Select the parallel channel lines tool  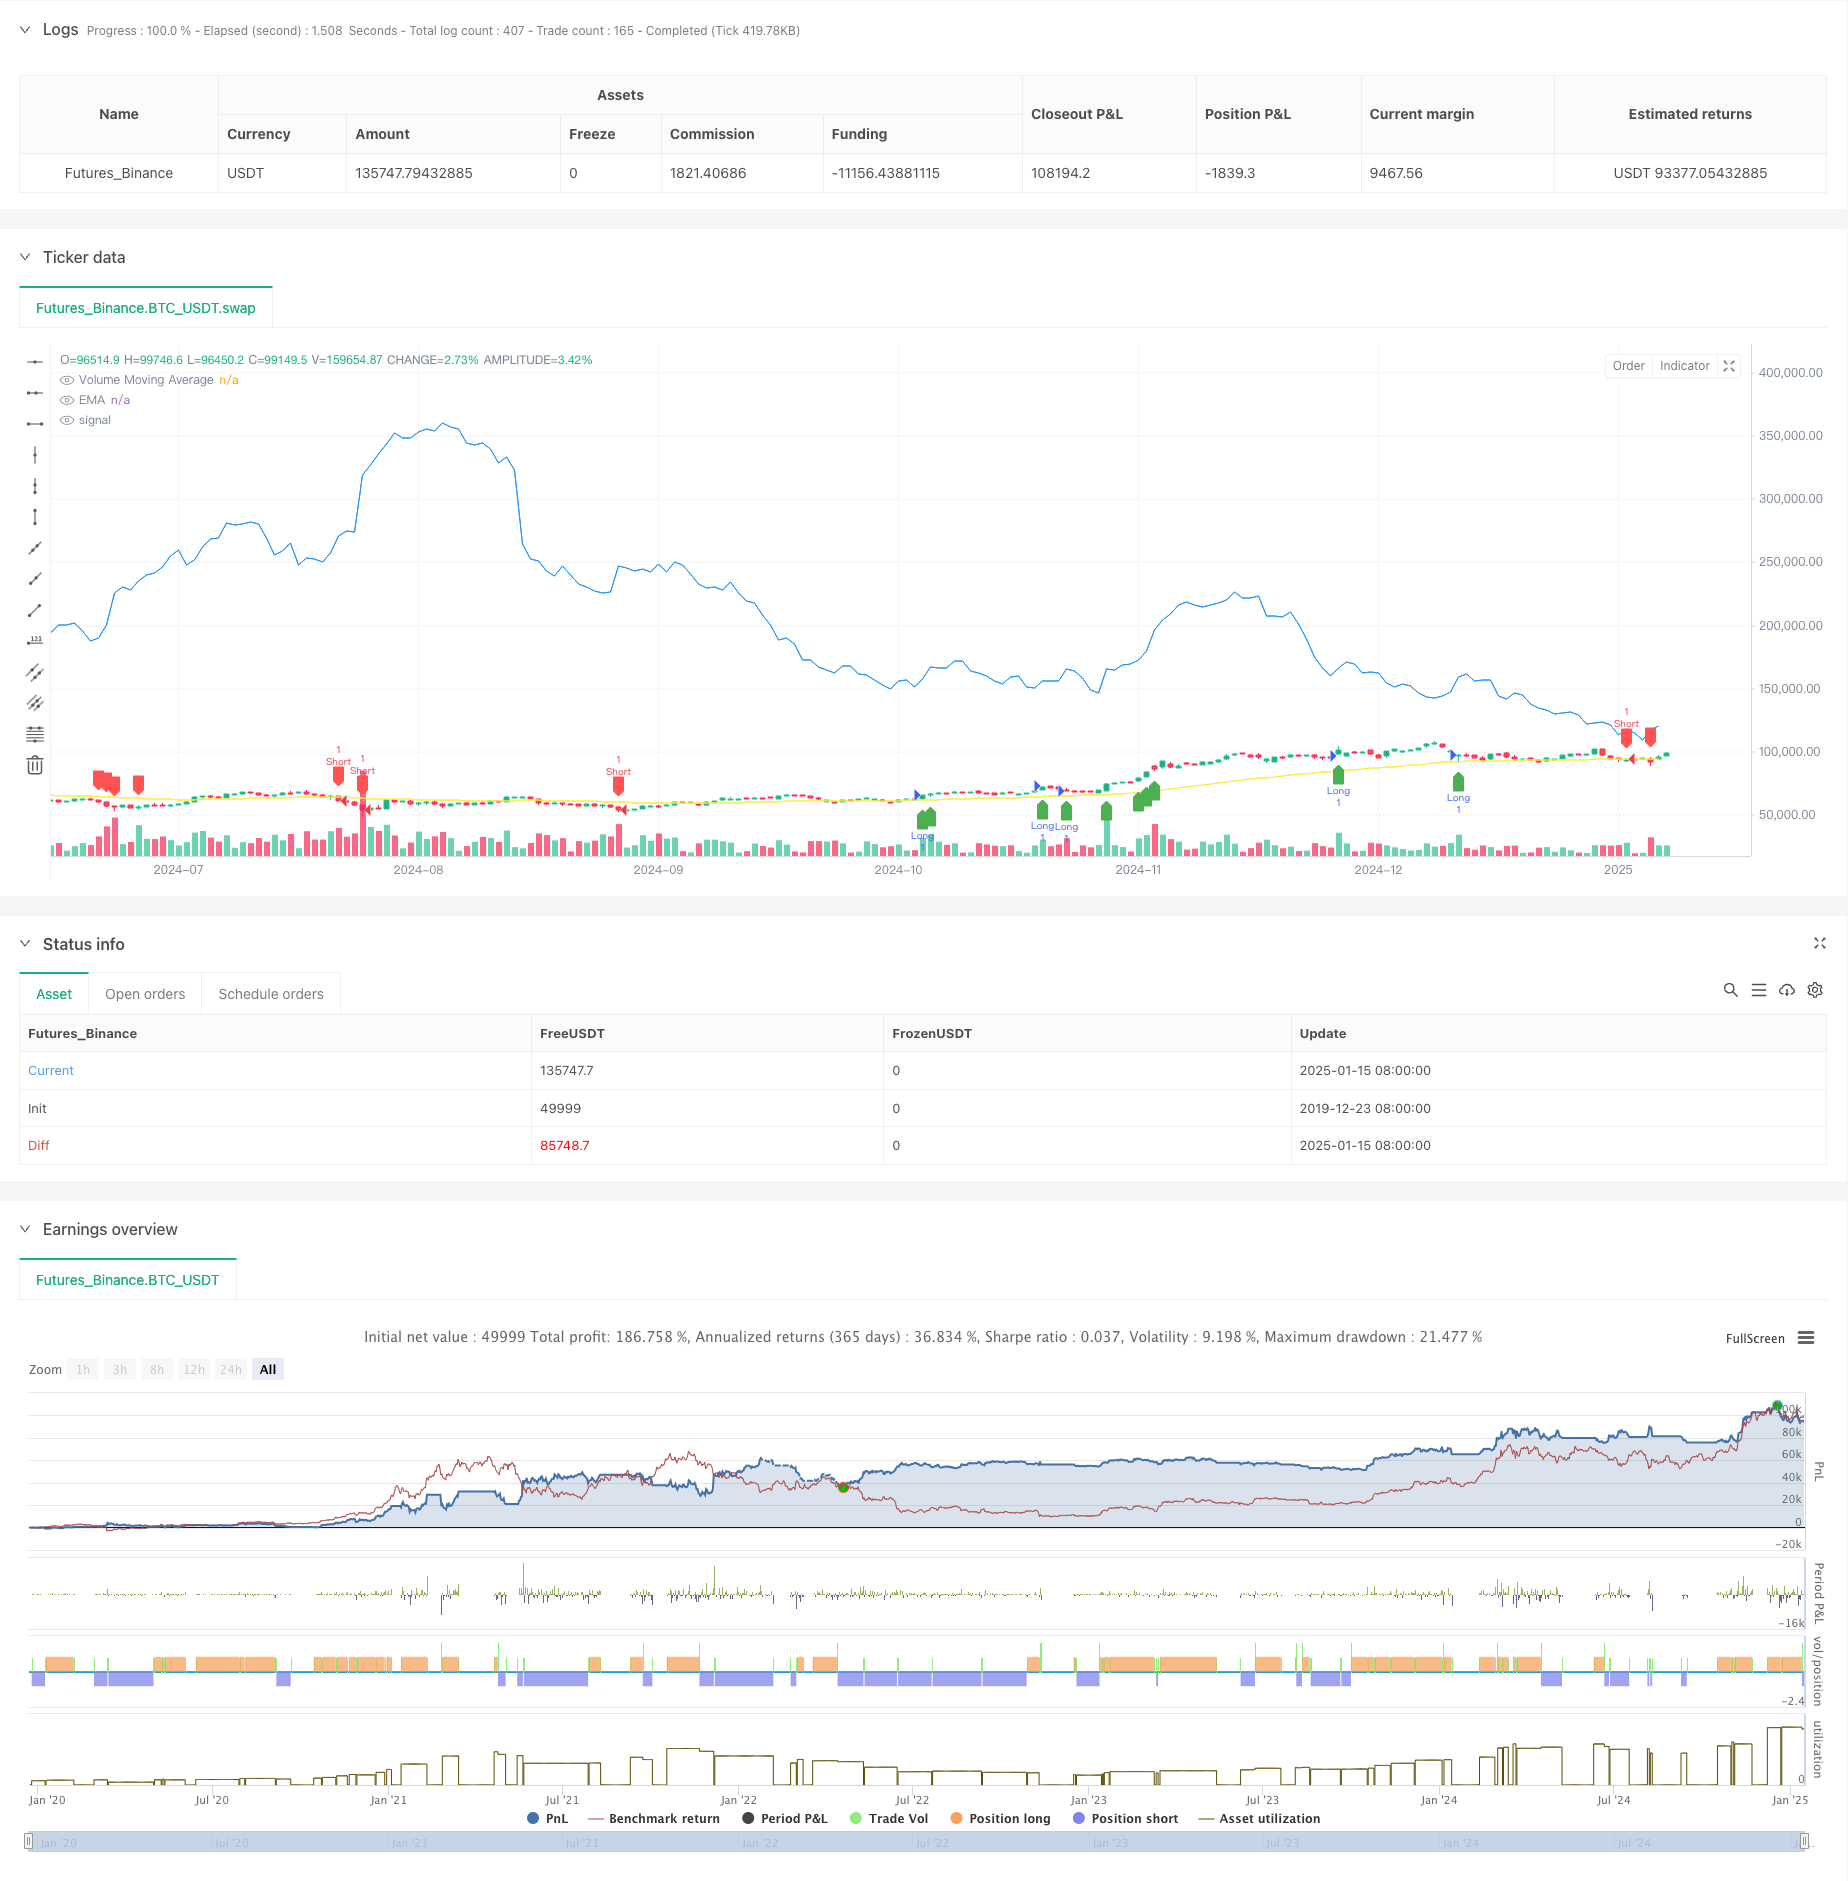tap(35, 672)
